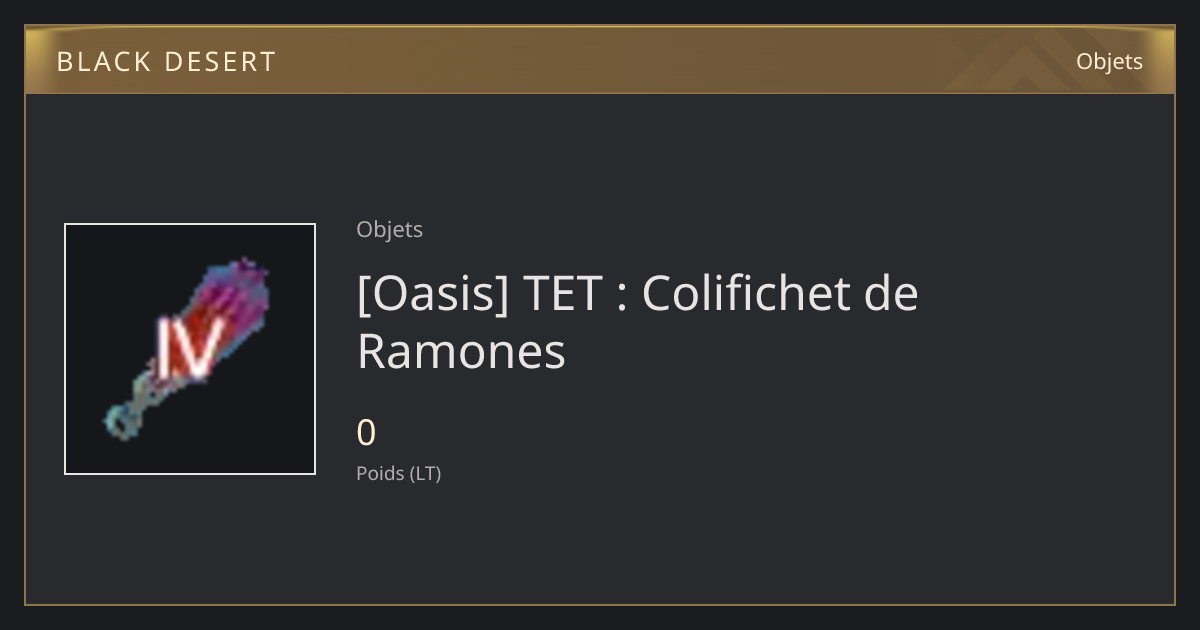Open the BLACK DESERT header title
The height and width of the screenshot is (630, 1200).
(x=166, y=61)
